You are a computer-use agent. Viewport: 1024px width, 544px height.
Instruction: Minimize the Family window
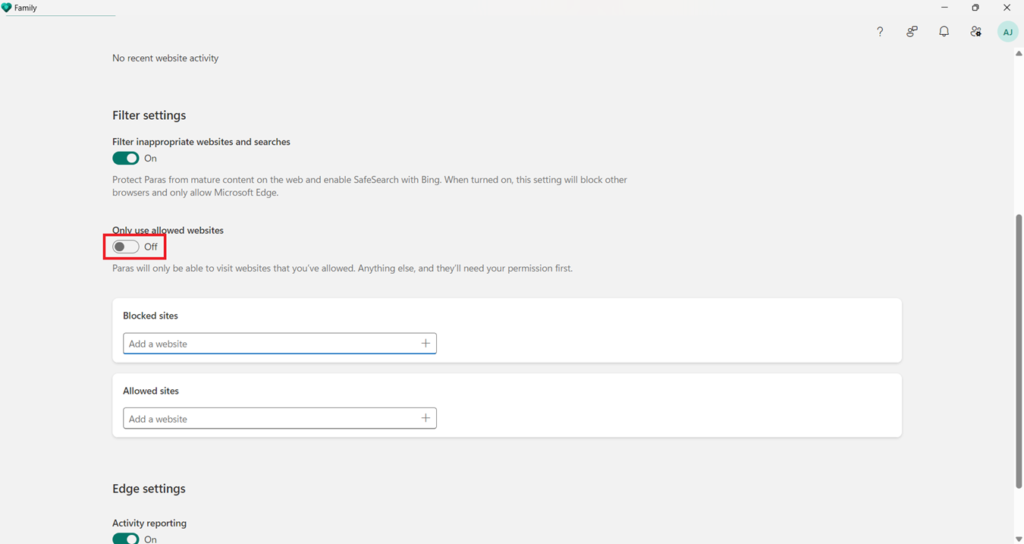point(944,8)
